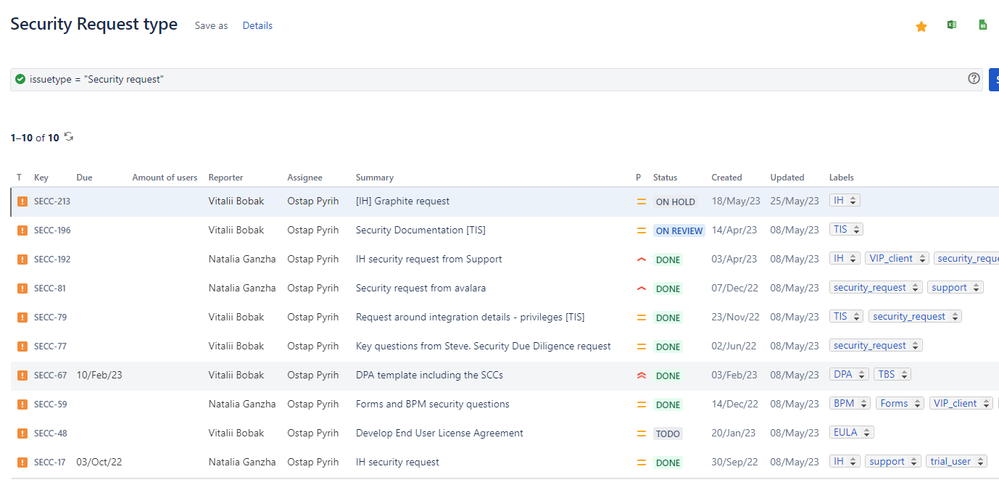Sort by the Updated column header
This screenshot has width=999, height=490.
click(787, 178)
